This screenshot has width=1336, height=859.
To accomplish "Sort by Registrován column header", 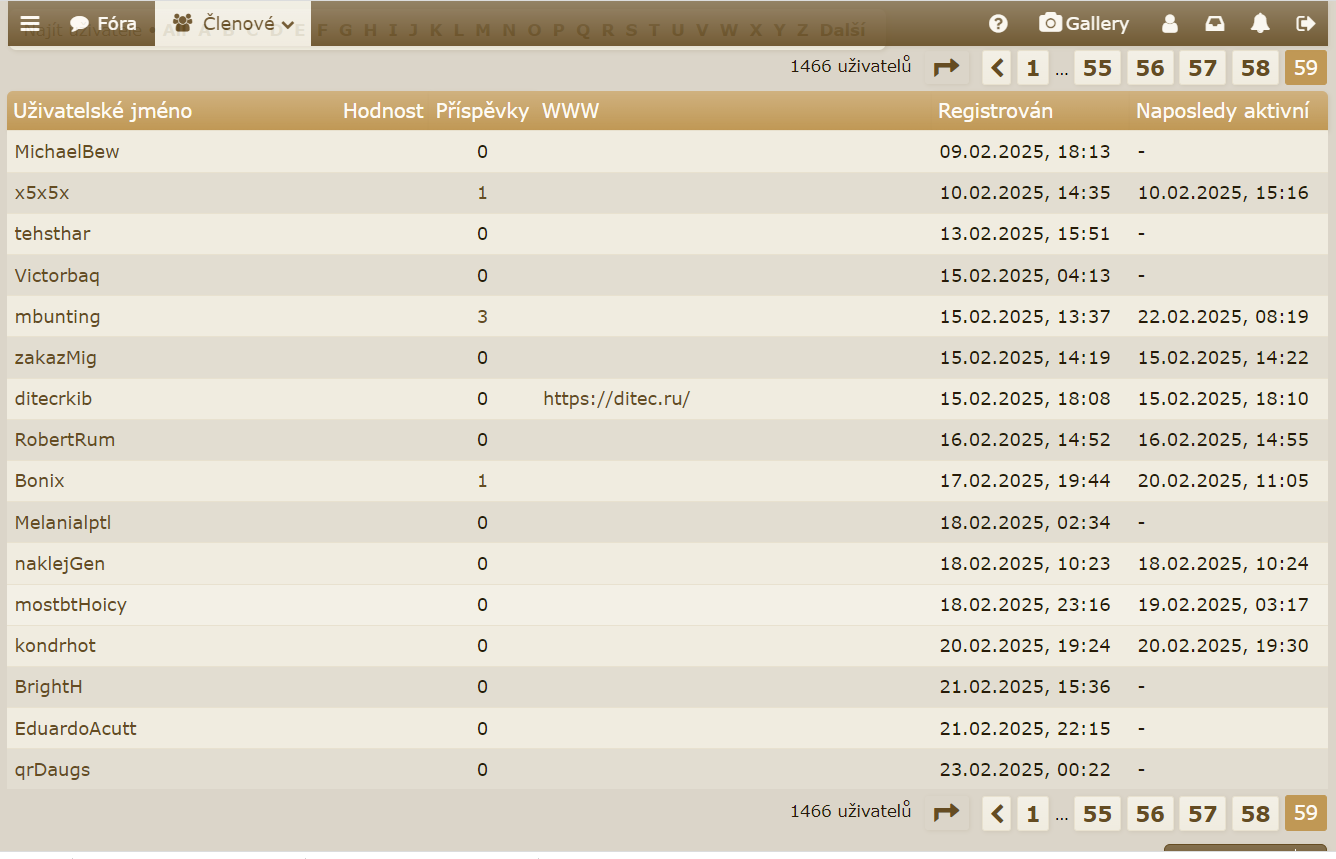I will click(x=995, y=111).
